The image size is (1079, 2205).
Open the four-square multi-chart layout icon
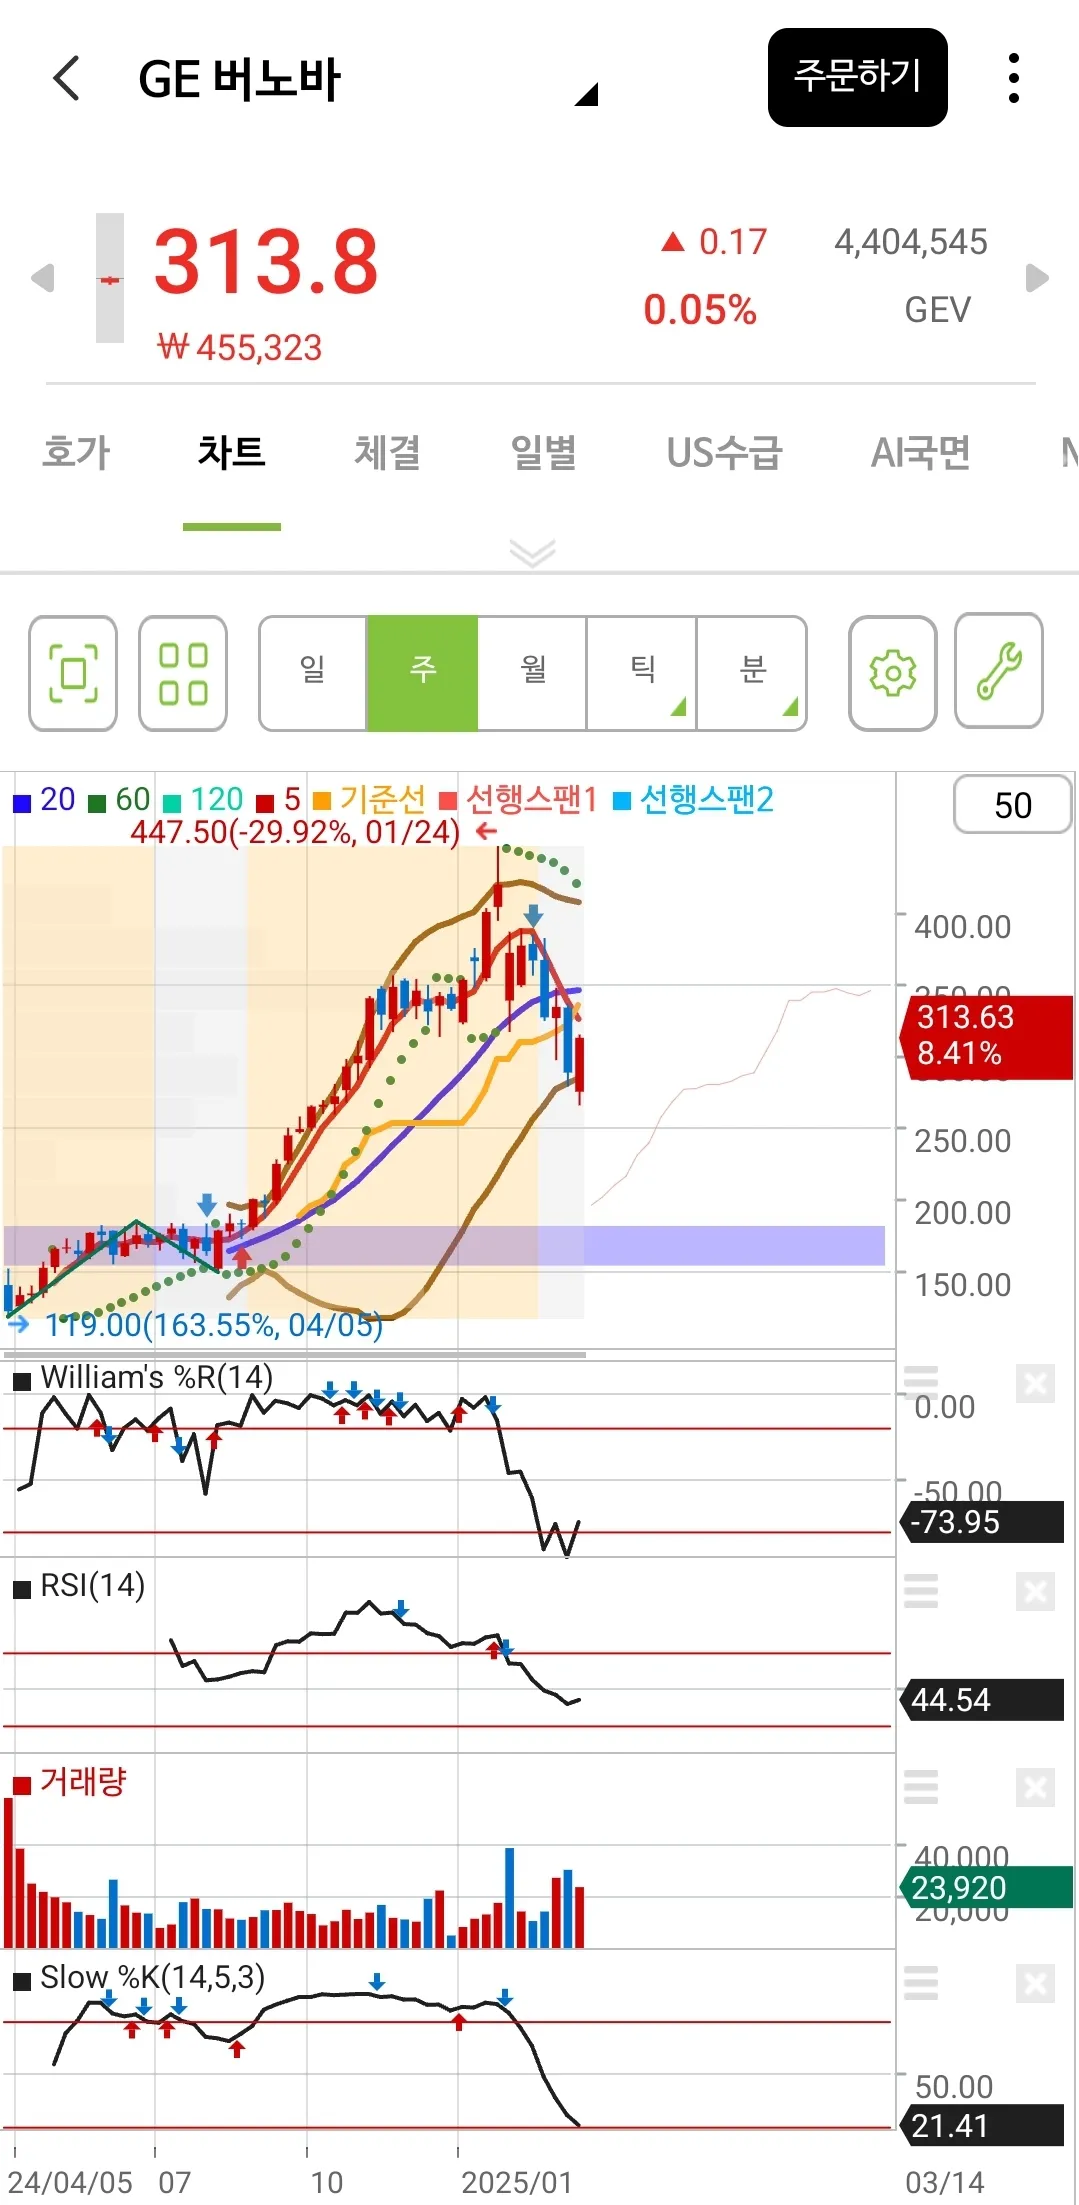183,673
